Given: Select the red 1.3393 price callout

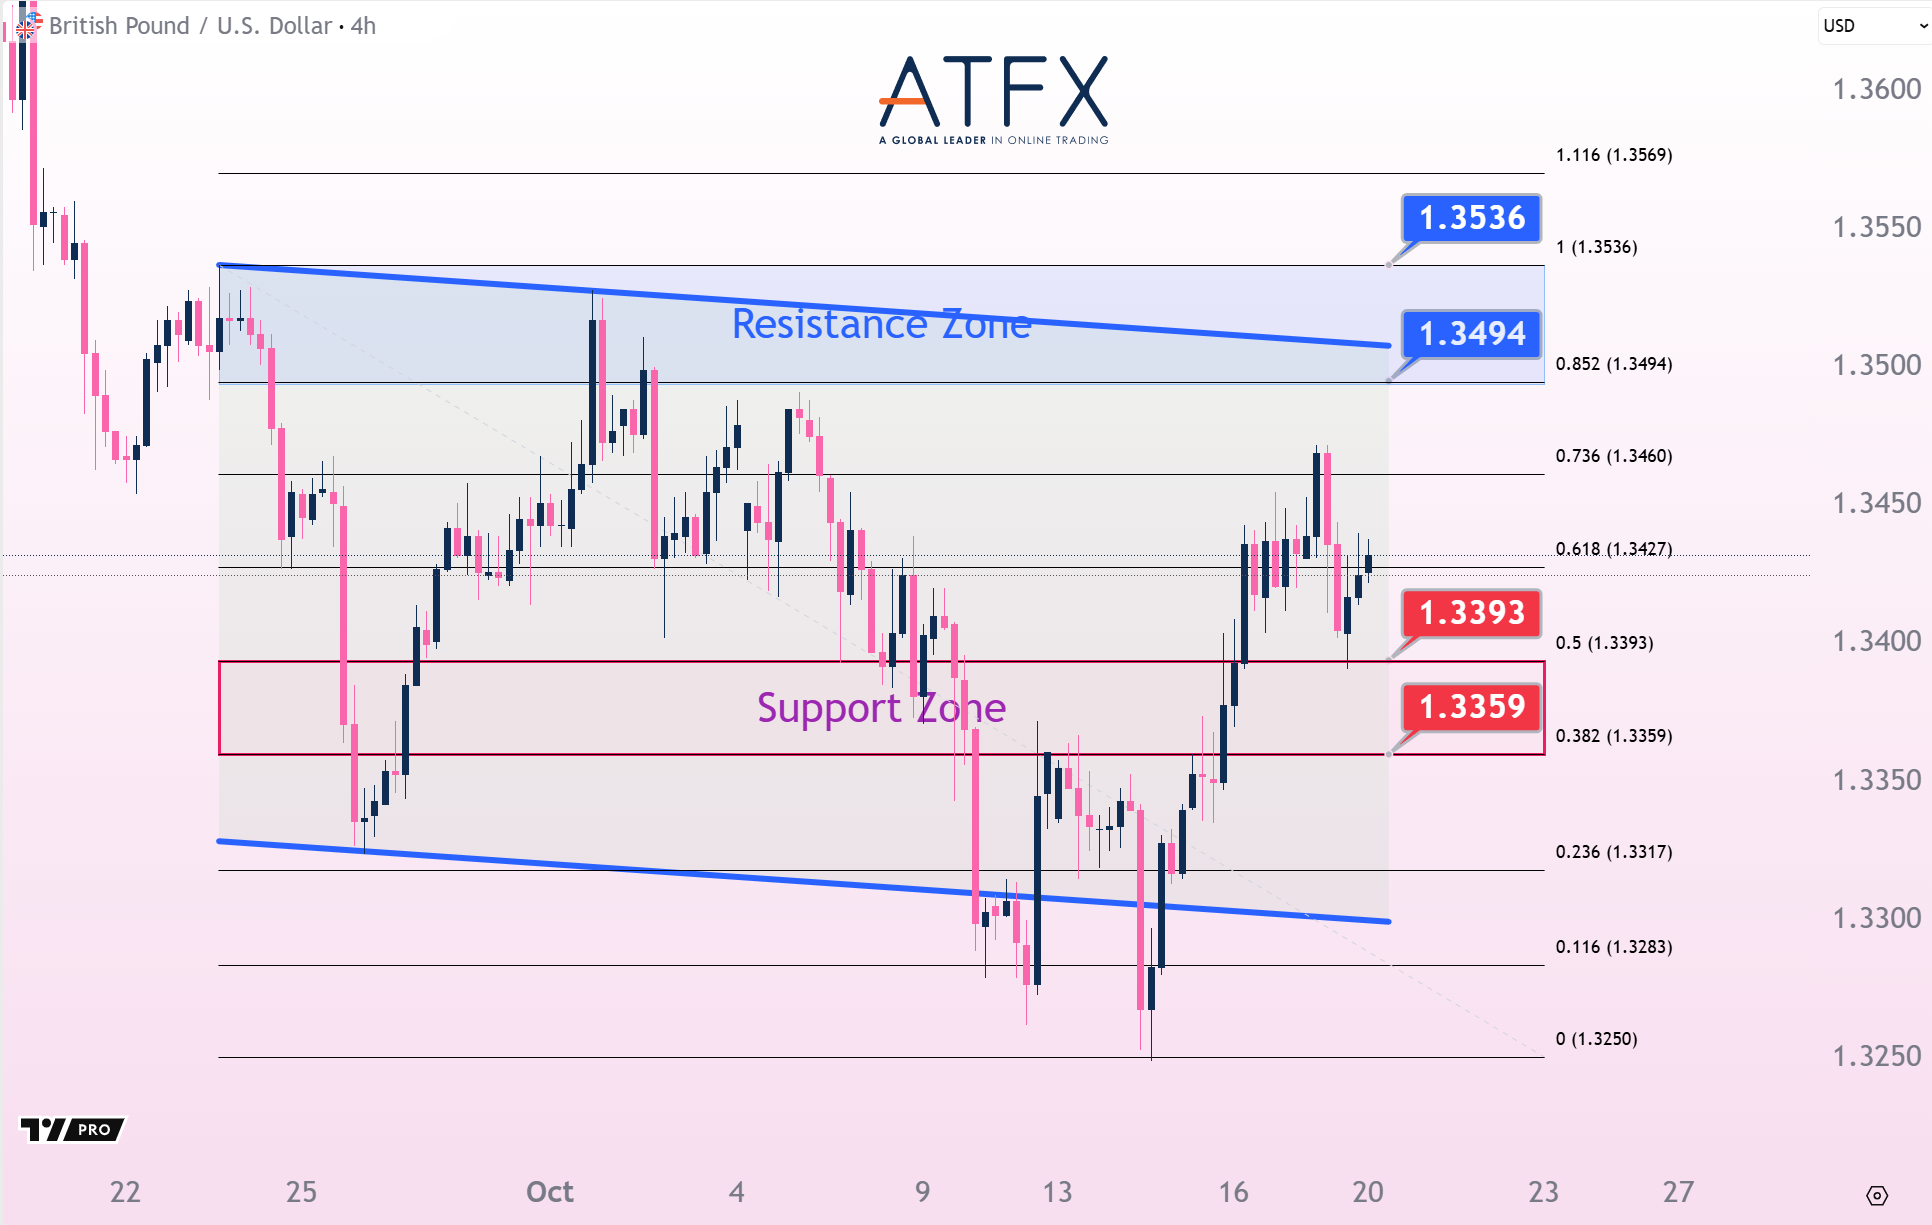Looking at the screenshot, I should point(1472,613).
